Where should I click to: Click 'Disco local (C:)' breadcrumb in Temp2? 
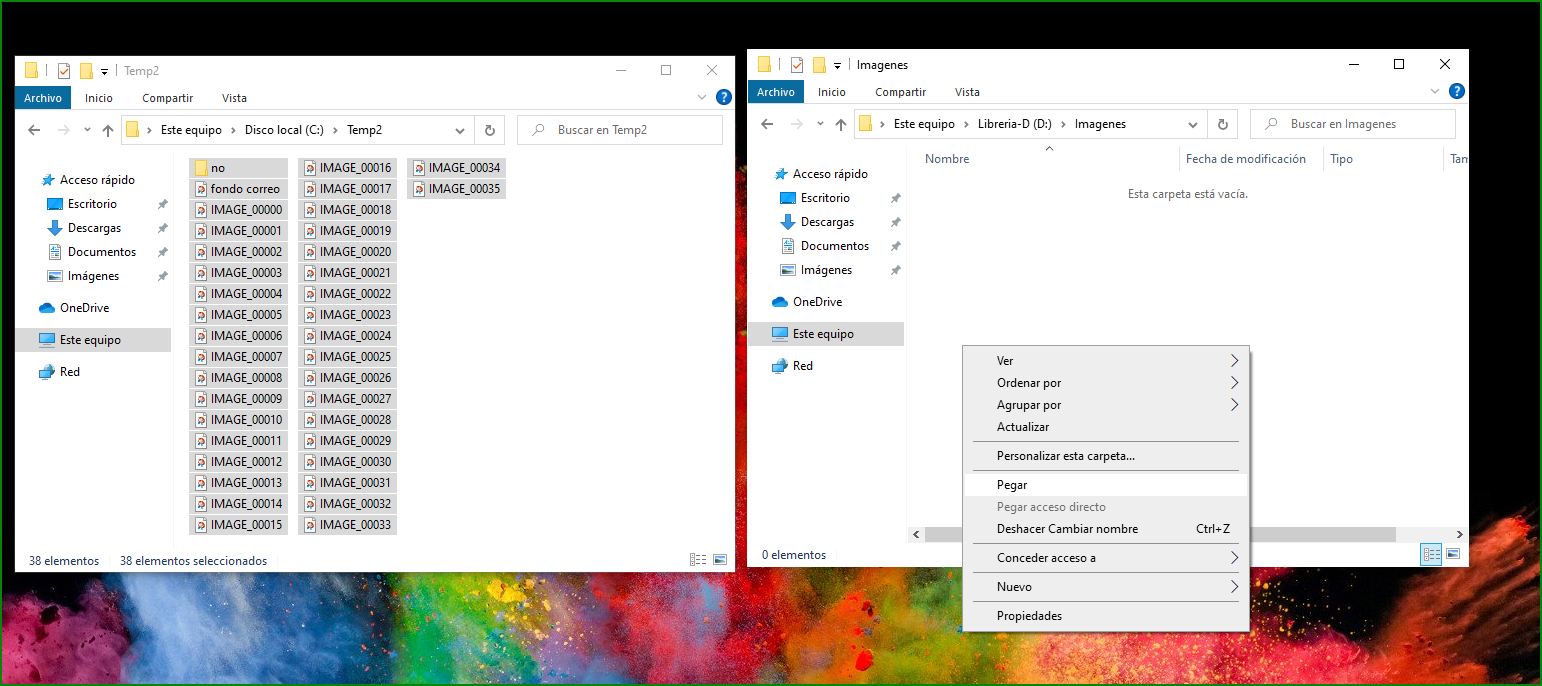[285, 130]
